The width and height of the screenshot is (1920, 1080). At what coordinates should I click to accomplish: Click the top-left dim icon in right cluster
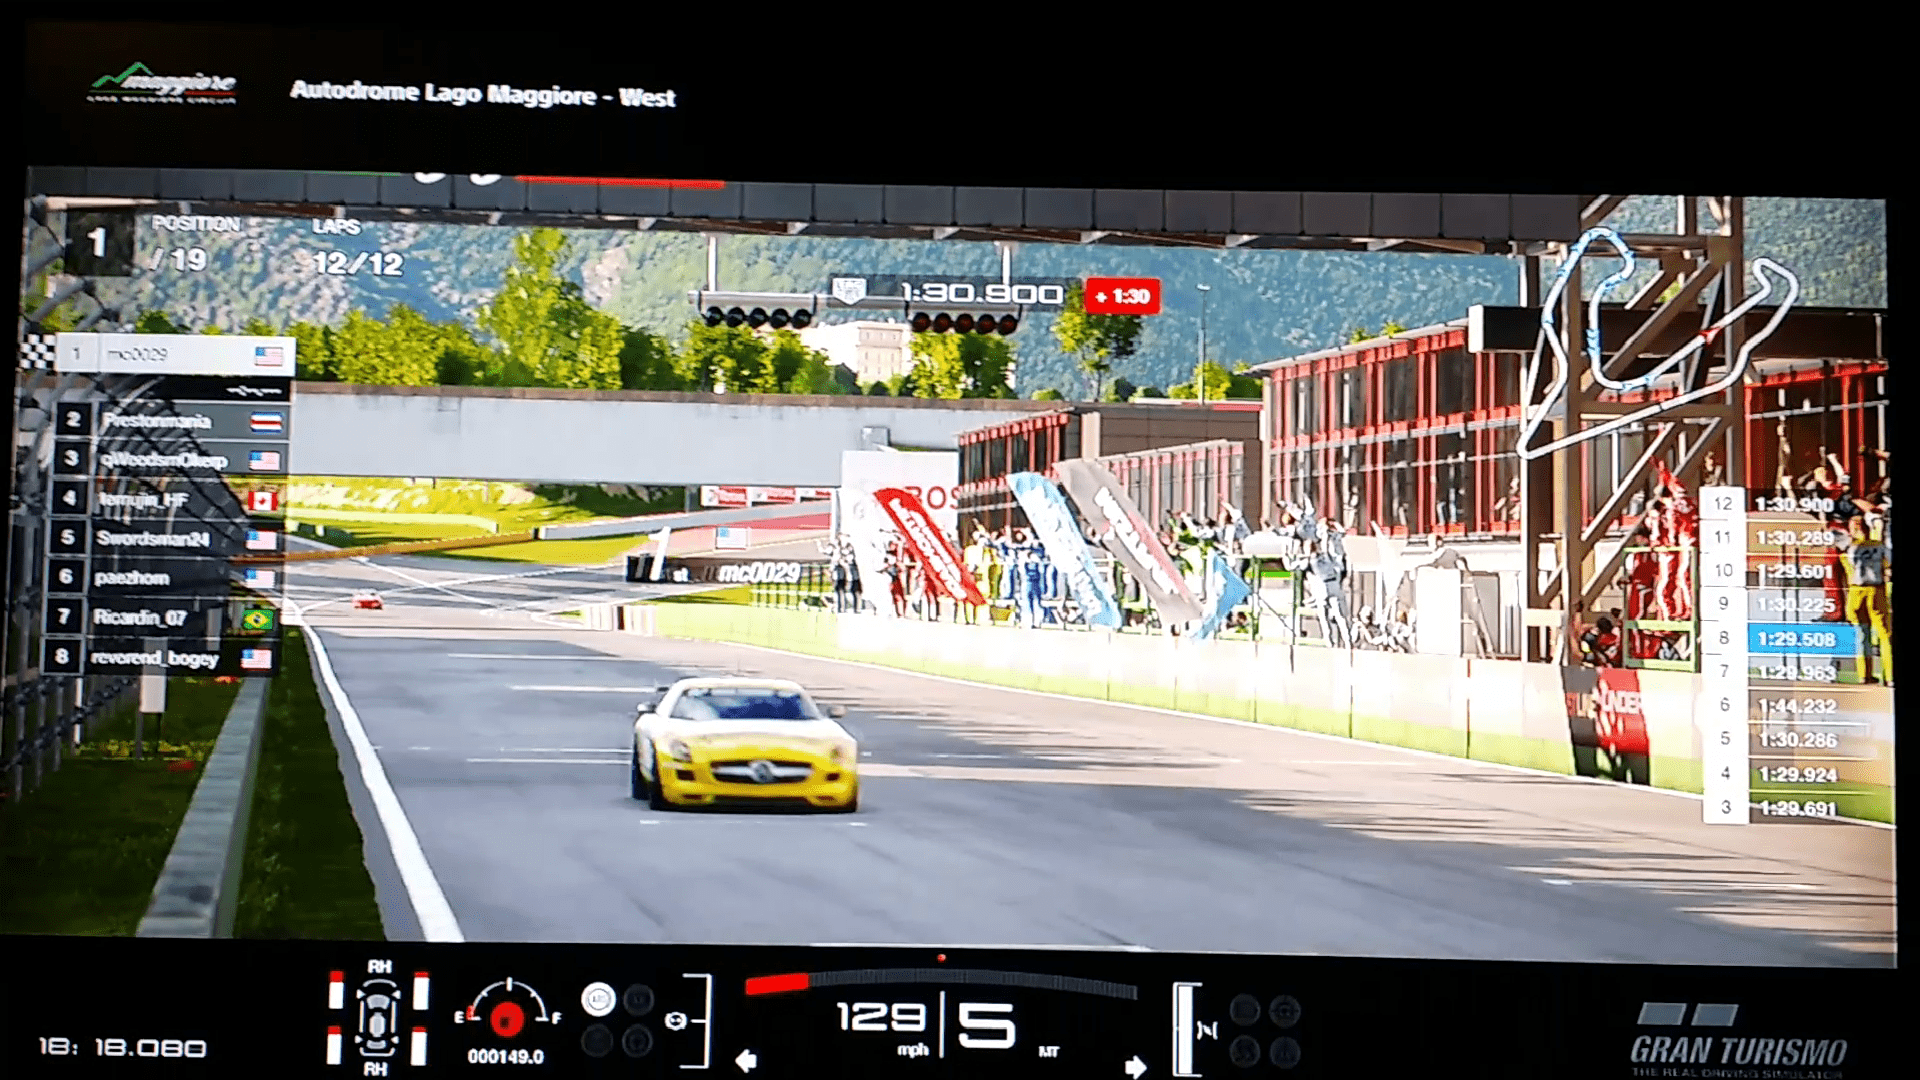(1244, 1010)
